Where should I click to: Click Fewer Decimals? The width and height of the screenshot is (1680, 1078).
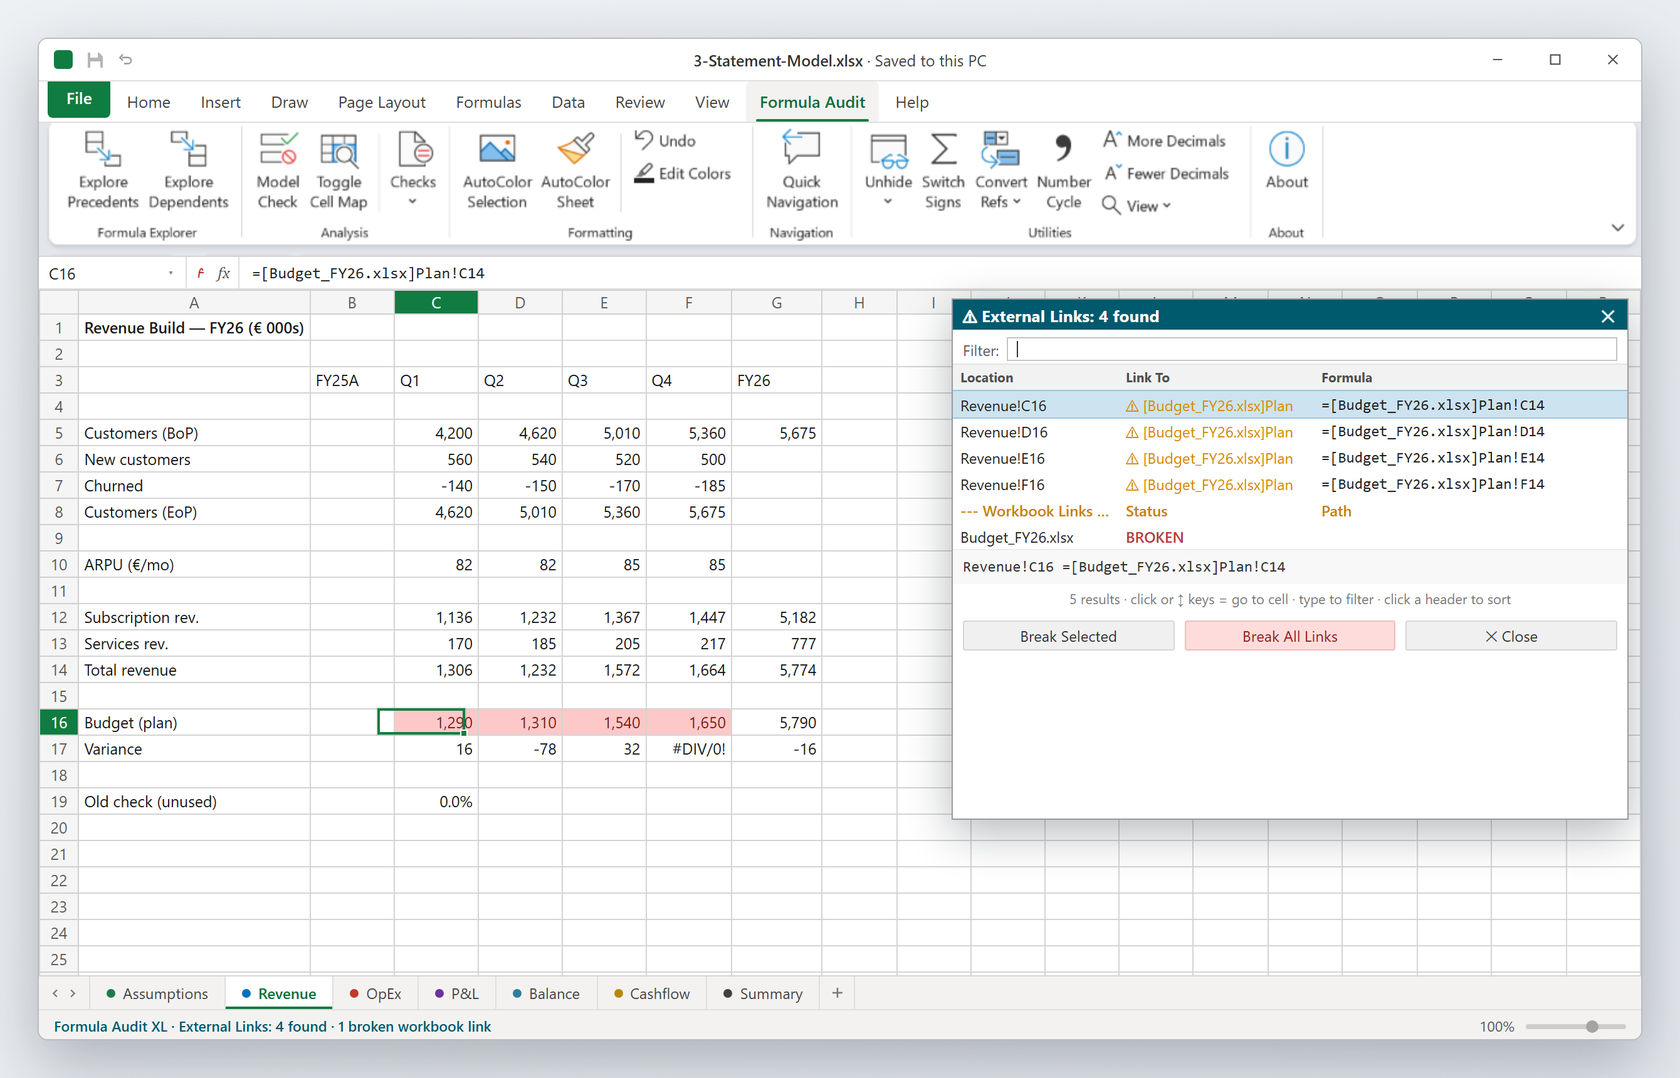(x=1165, y=173)
